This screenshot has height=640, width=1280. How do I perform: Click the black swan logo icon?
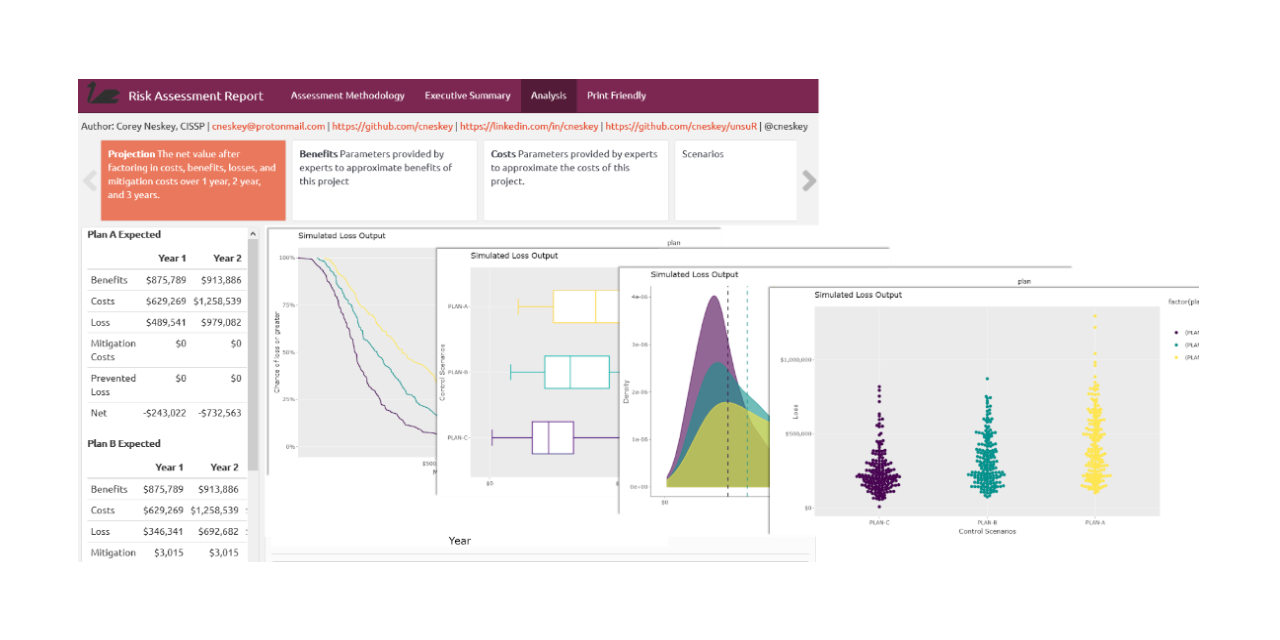pyautogui.click(x=102, y=95)
